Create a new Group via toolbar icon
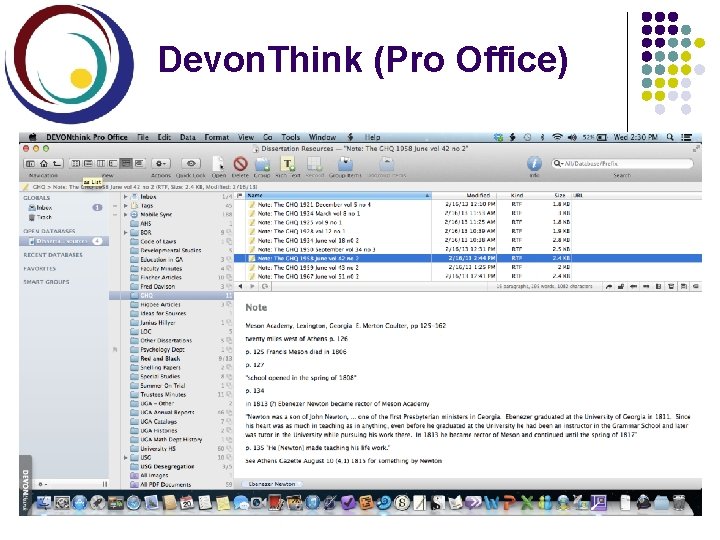The height and width of the screenshot is (540, 720). [263, 163]
